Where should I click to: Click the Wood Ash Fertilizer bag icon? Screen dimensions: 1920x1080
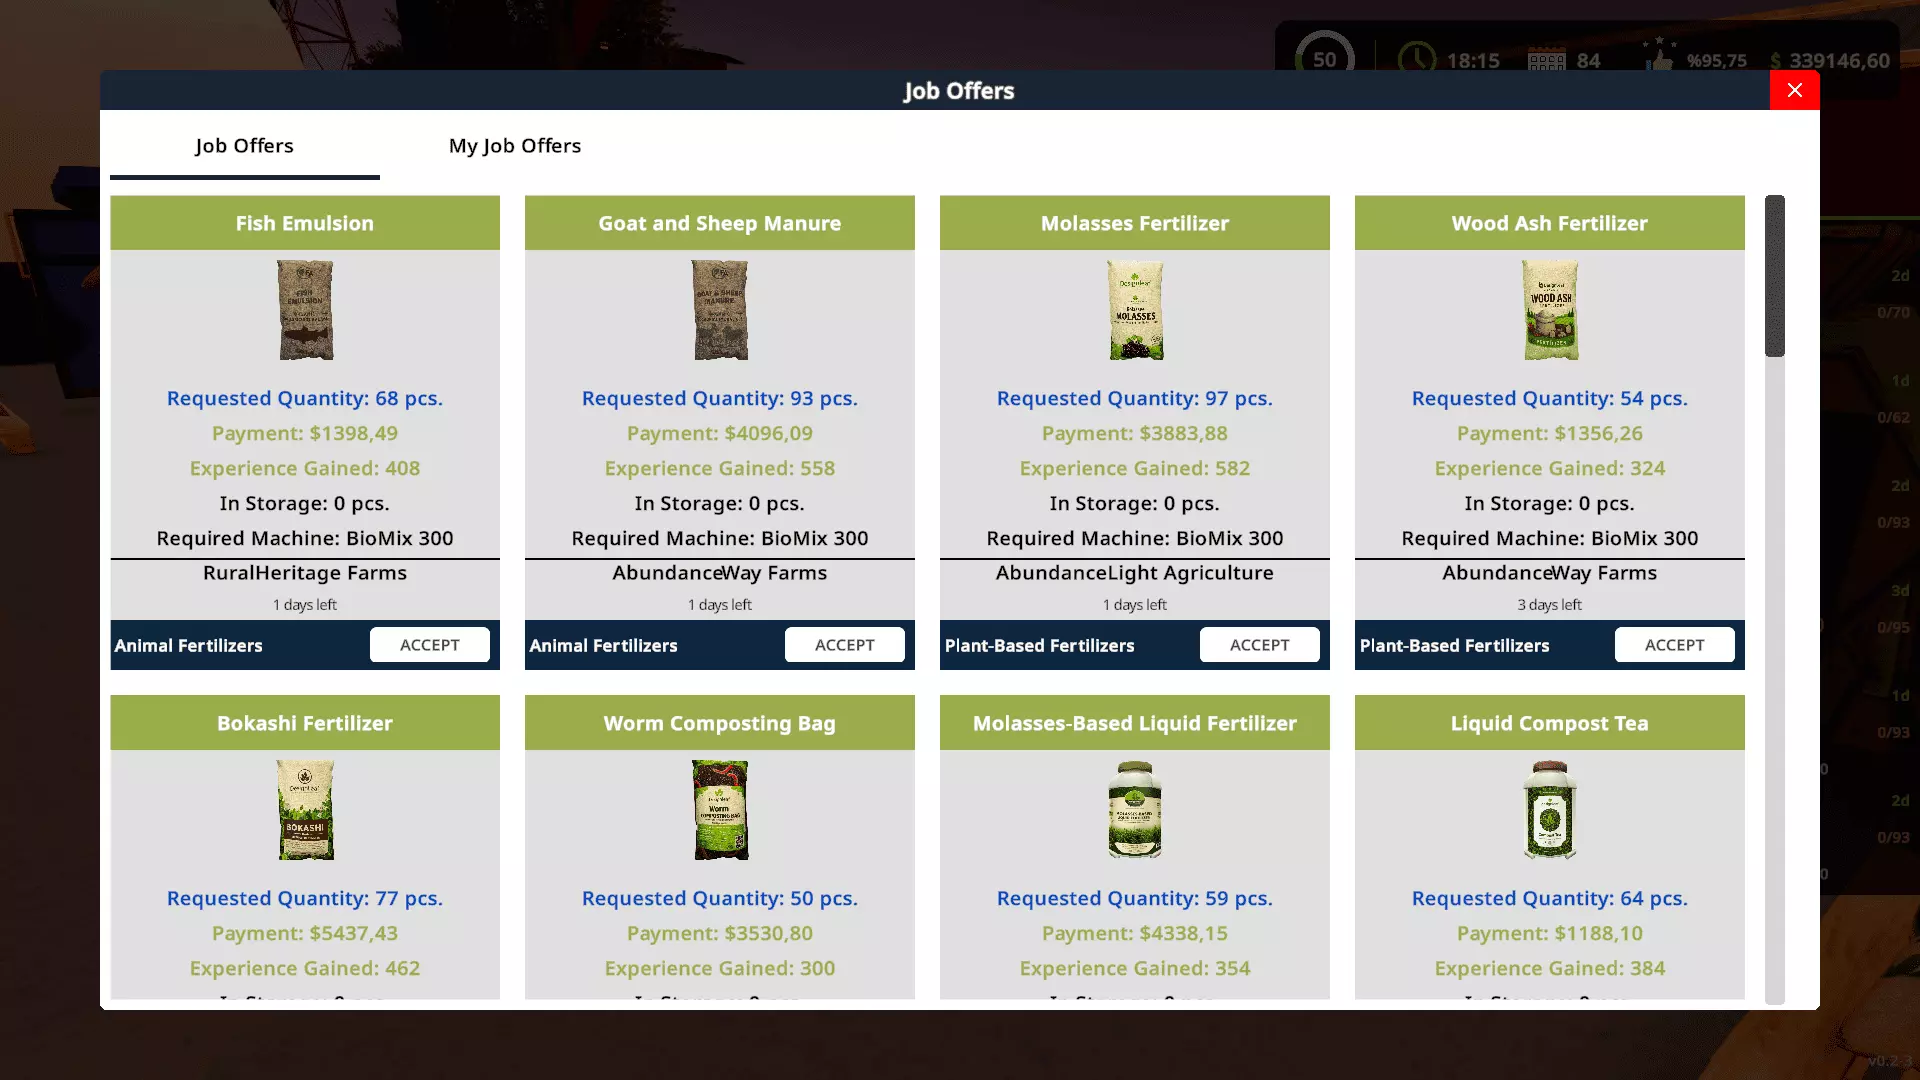point(1550,310)
